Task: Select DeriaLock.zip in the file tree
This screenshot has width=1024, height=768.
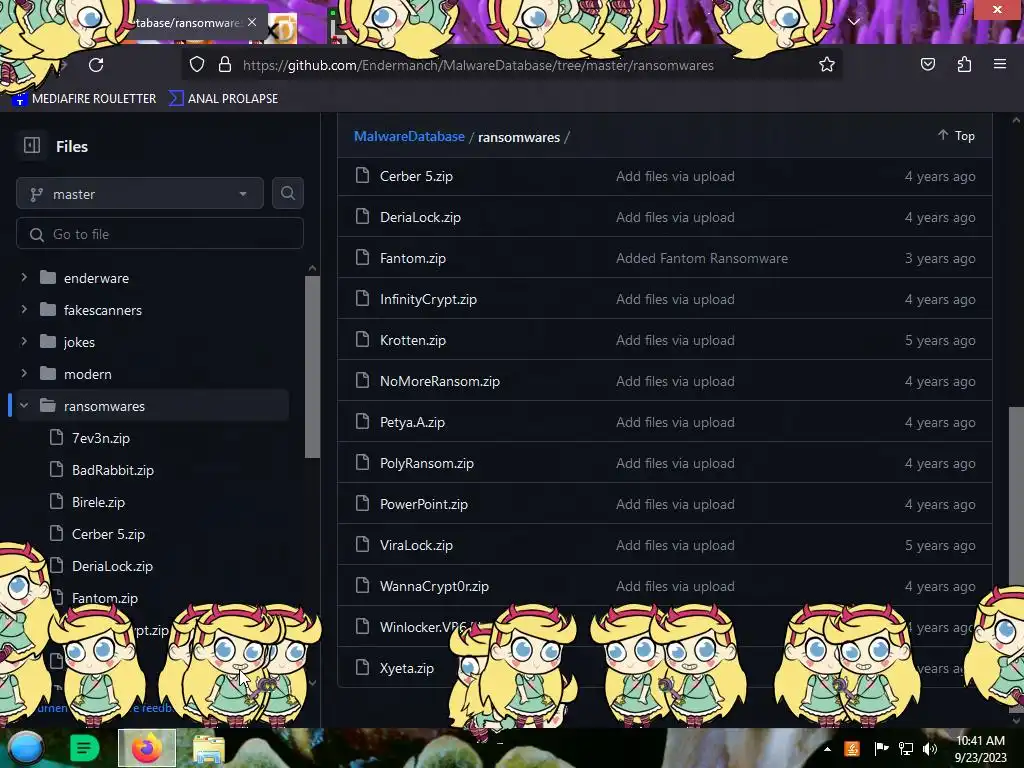Action: (112, 566)
